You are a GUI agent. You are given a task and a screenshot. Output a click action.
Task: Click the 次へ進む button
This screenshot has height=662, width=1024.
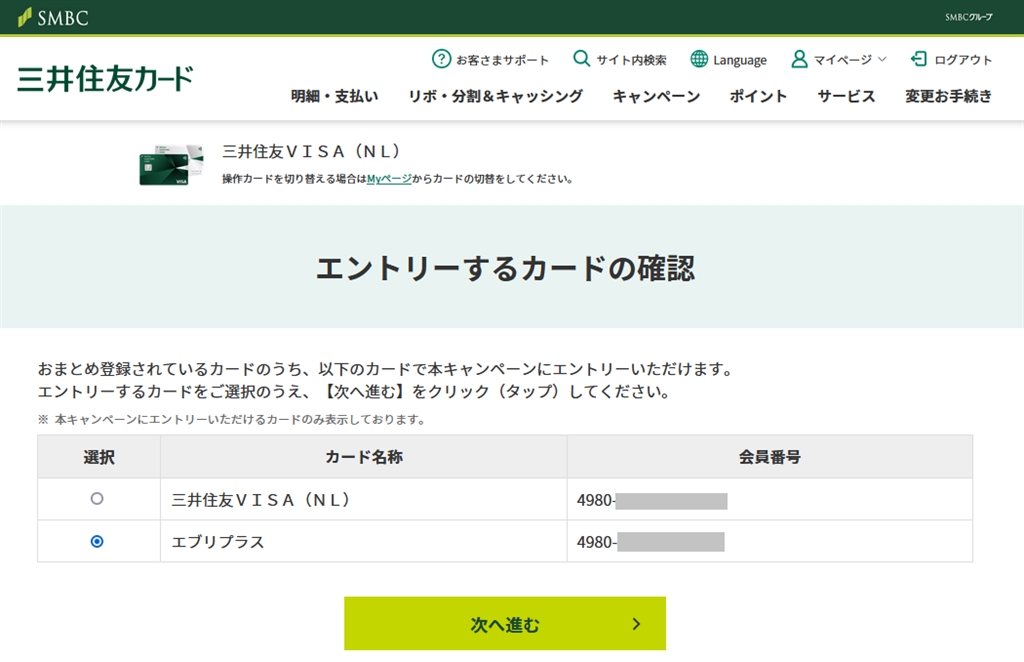point(505,623)
